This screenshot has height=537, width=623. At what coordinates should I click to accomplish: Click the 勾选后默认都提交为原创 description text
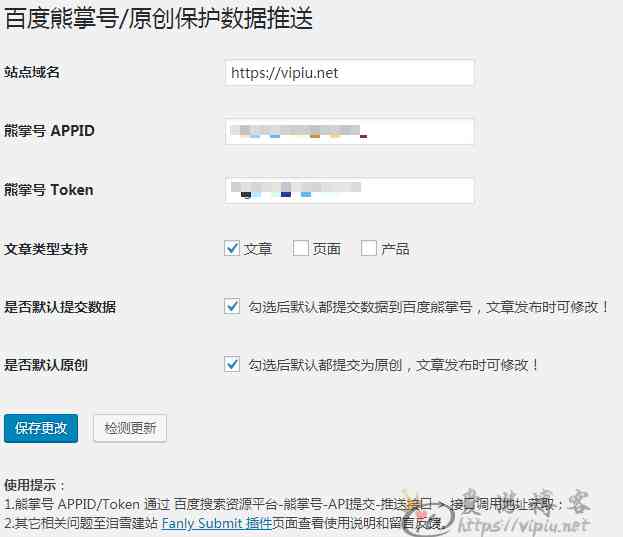[394, 365]
